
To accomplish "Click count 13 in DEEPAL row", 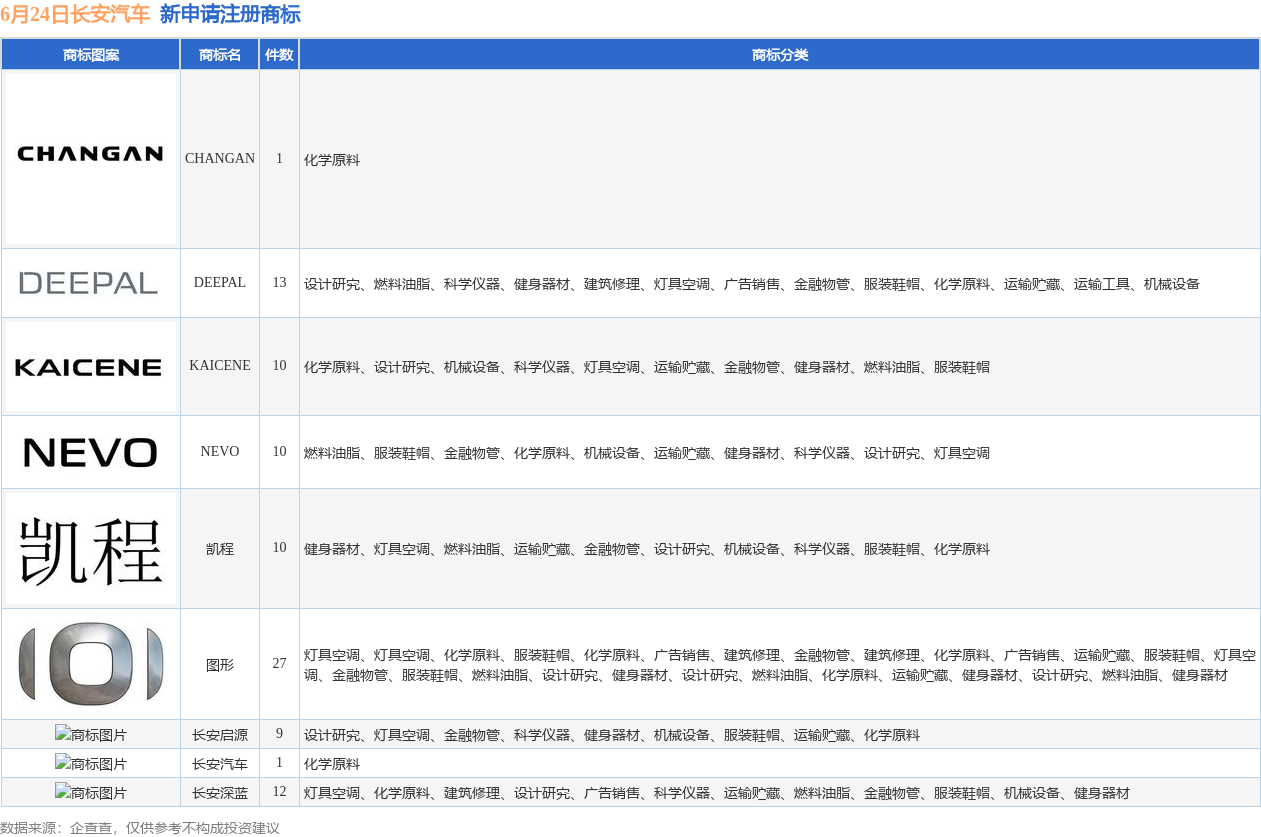I will 279,283.
